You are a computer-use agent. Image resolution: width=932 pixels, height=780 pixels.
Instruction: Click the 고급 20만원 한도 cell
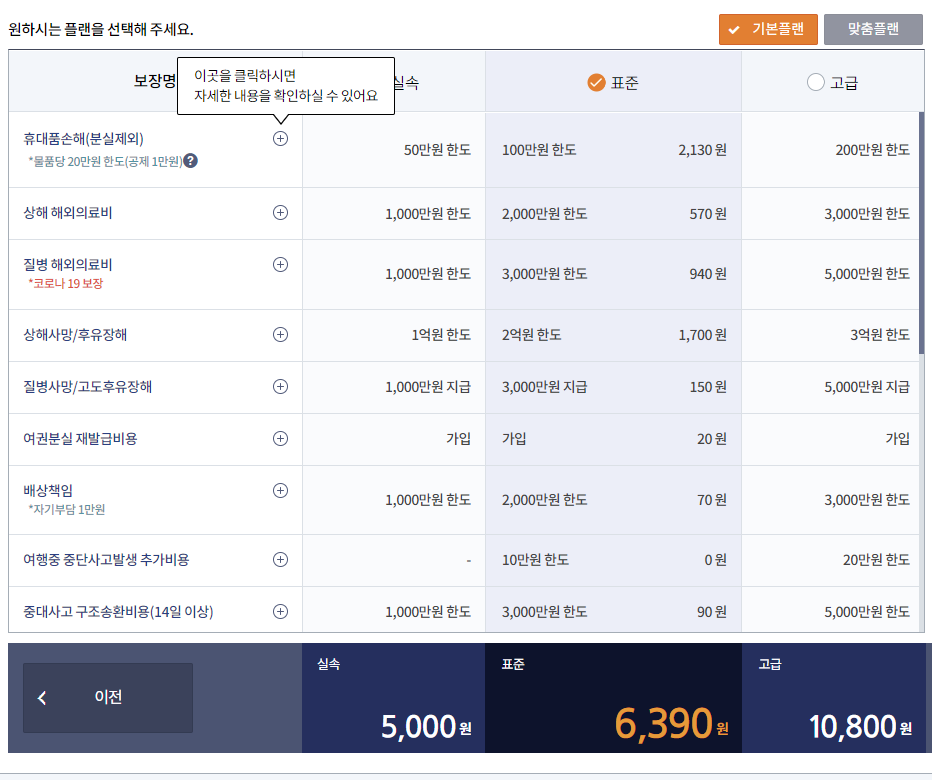coord(876,559)
